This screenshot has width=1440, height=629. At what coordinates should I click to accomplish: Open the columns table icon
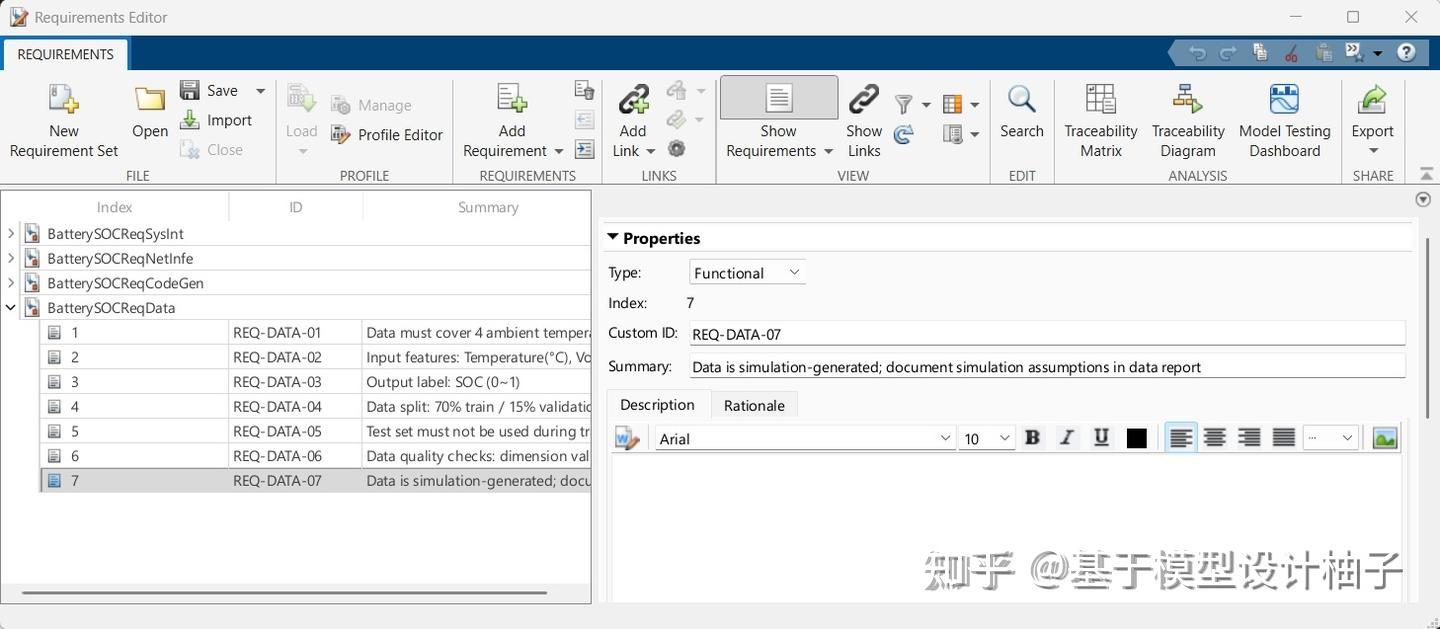pos(952,104)
